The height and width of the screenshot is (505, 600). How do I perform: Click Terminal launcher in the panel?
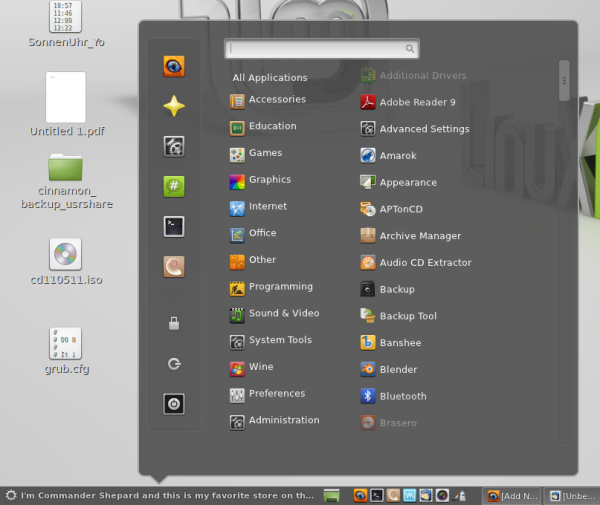(377, 495)
